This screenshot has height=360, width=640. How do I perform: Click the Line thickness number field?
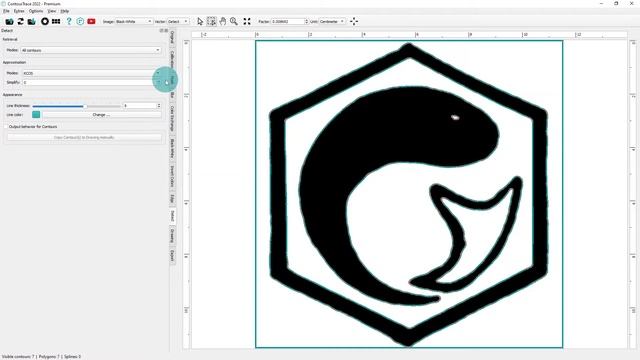(140, 106)
